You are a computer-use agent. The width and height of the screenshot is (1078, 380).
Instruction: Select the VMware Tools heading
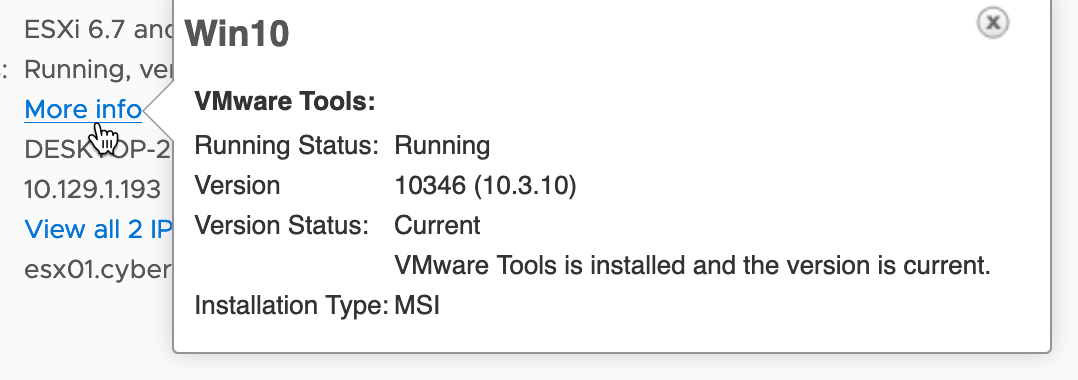point(285,102)
